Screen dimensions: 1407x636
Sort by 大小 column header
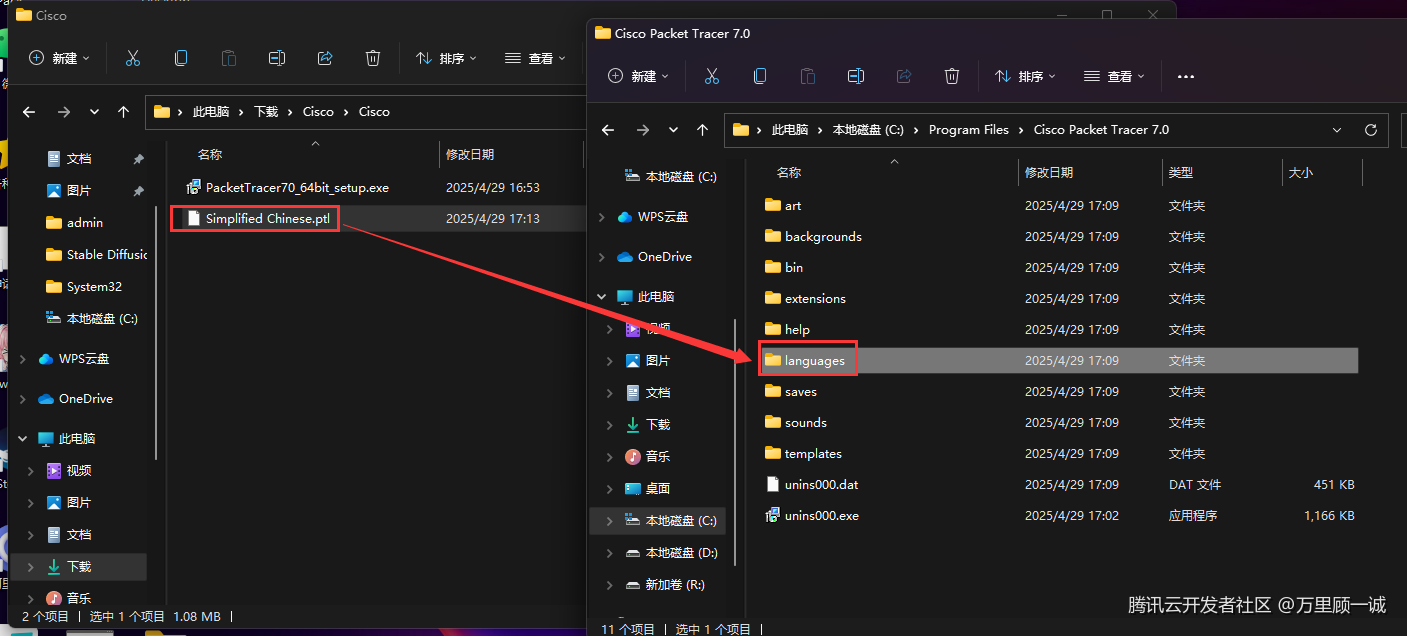pos(1300,173)
